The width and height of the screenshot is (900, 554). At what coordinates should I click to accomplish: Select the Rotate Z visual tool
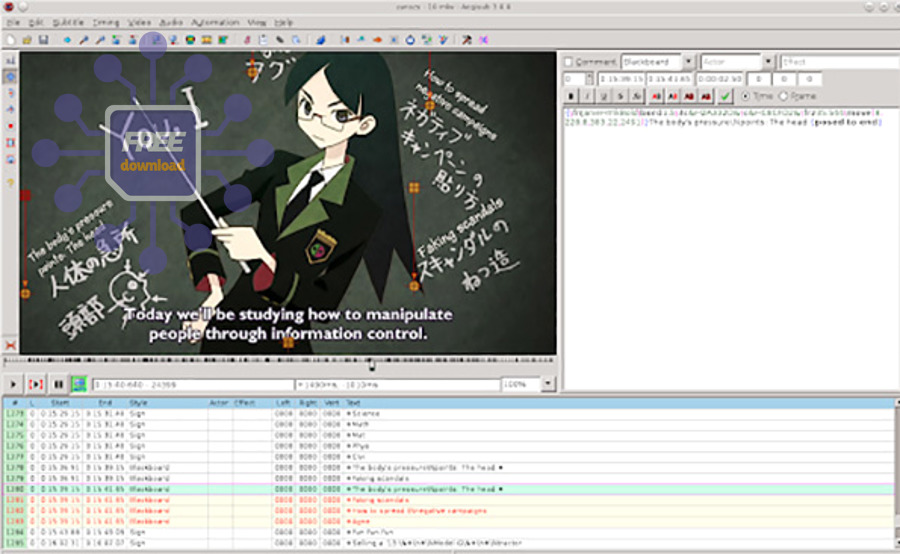[10, 93]
